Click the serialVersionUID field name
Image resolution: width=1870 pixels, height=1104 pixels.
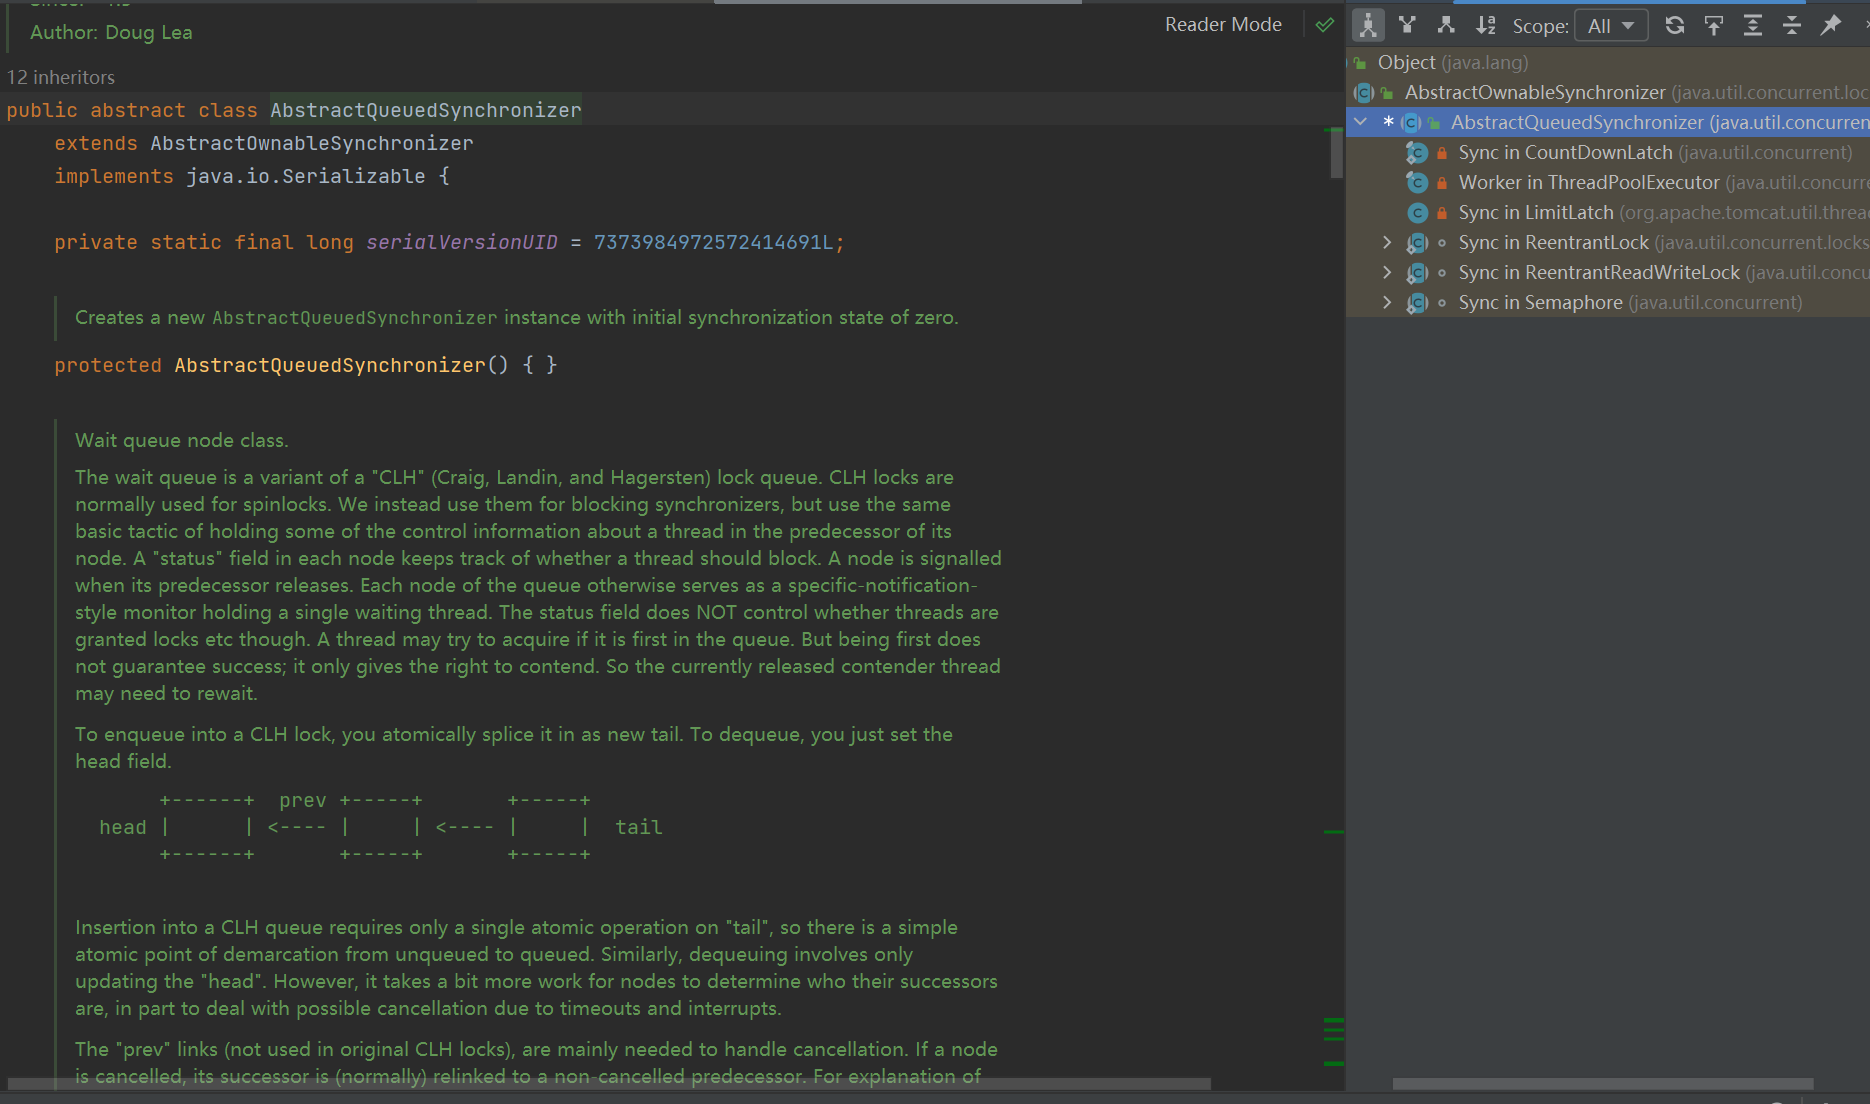click(x=461, y=242)
